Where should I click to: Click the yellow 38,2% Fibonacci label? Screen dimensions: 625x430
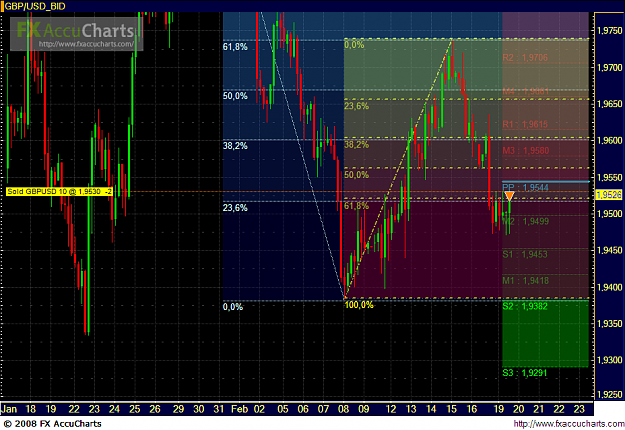coord(357,145)
